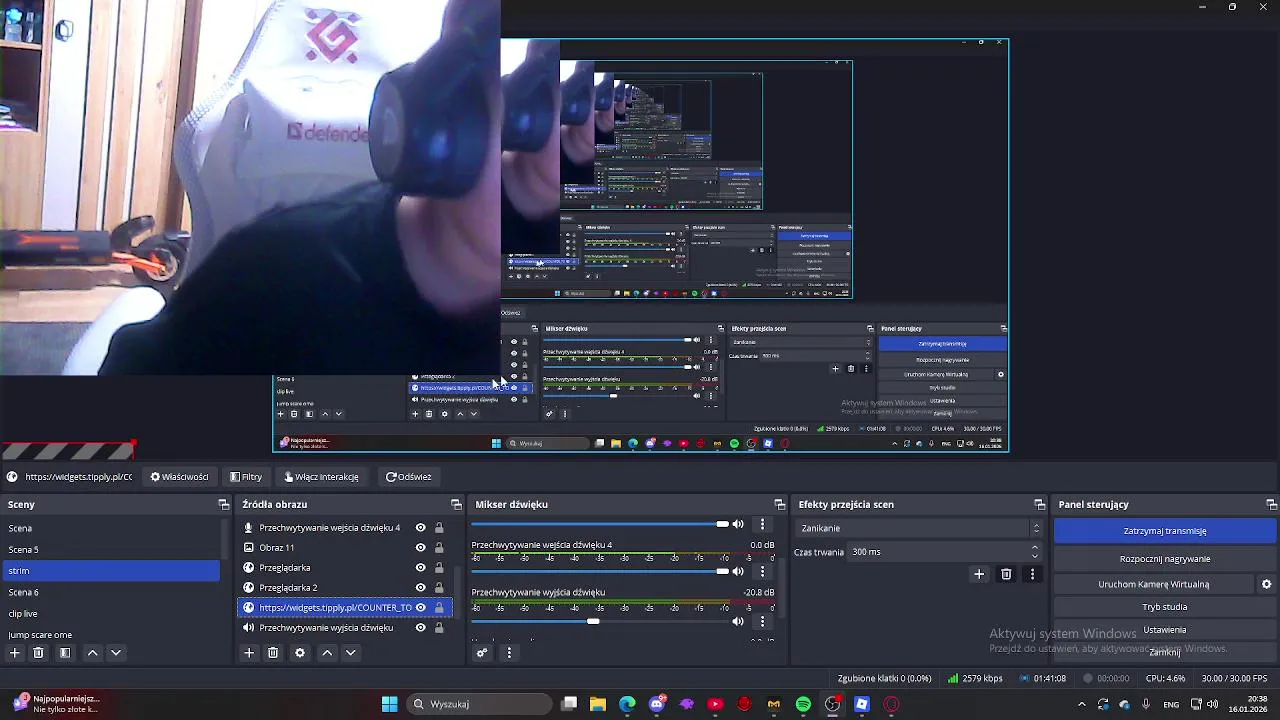The image size is (1280, 720).
Task: Undock the Efekty przejścia scen panel
Action: [x=1039, y=505]
